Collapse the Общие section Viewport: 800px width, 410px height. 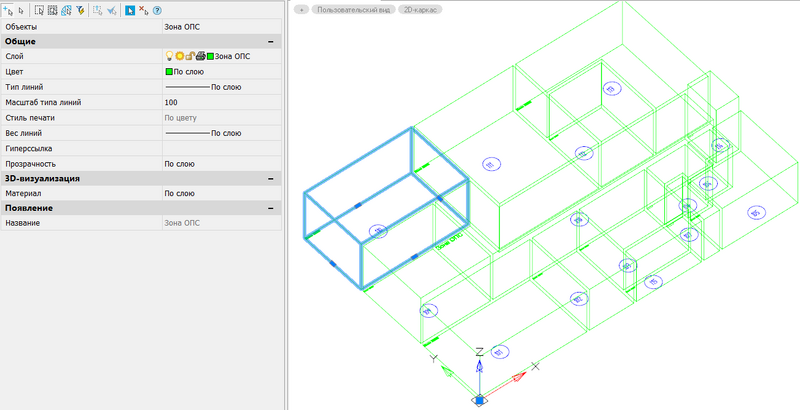[x=270, y=41]
